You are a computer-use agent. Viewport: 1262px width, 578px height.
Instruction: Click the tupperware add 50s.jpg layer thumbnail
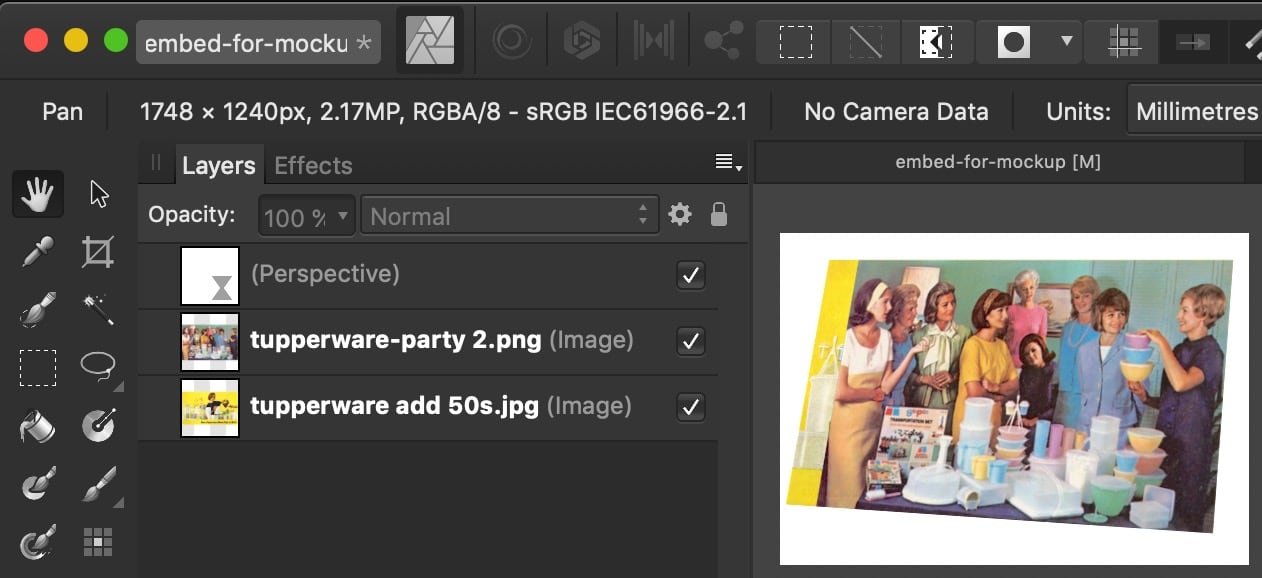210,407
